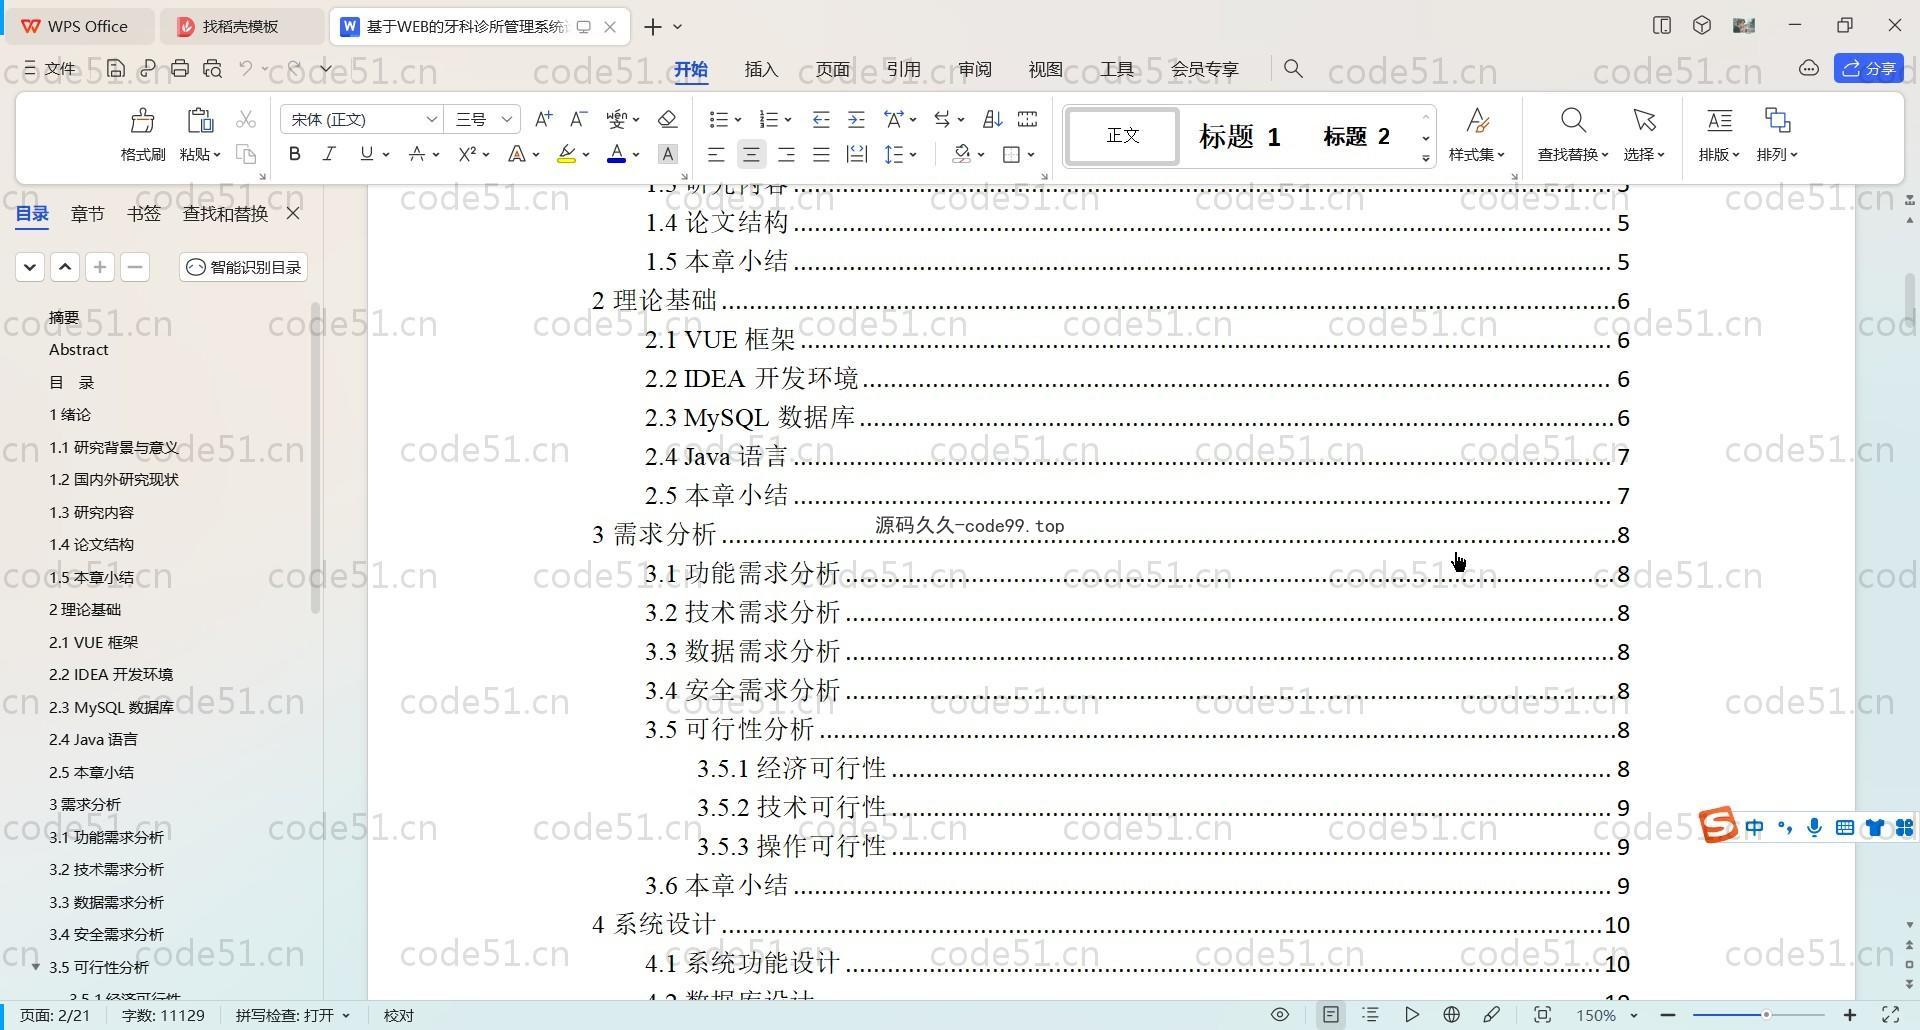This screenshot has height=1030, width=1920.
Task: Open the 文件 menu
Action: coord(50,69)
